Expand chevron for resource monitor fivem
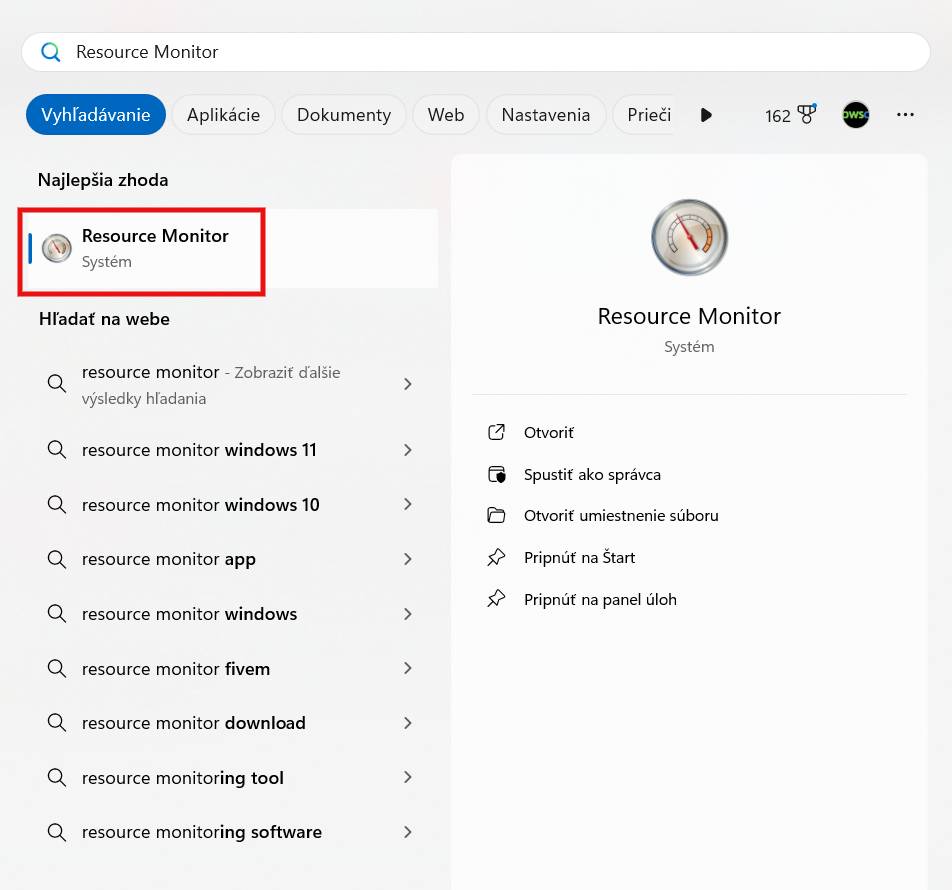This screenshot has width=952, height=890. [407, 668]
